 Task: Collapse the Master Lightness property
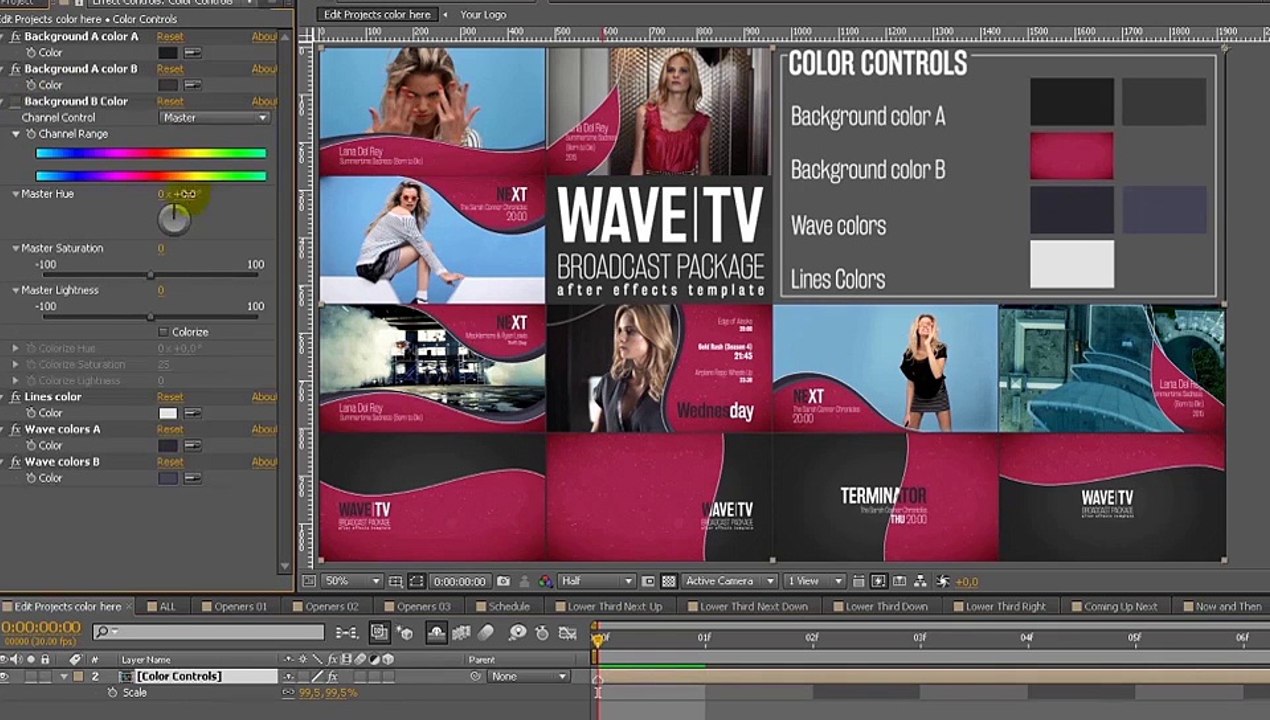coord(16,290)
